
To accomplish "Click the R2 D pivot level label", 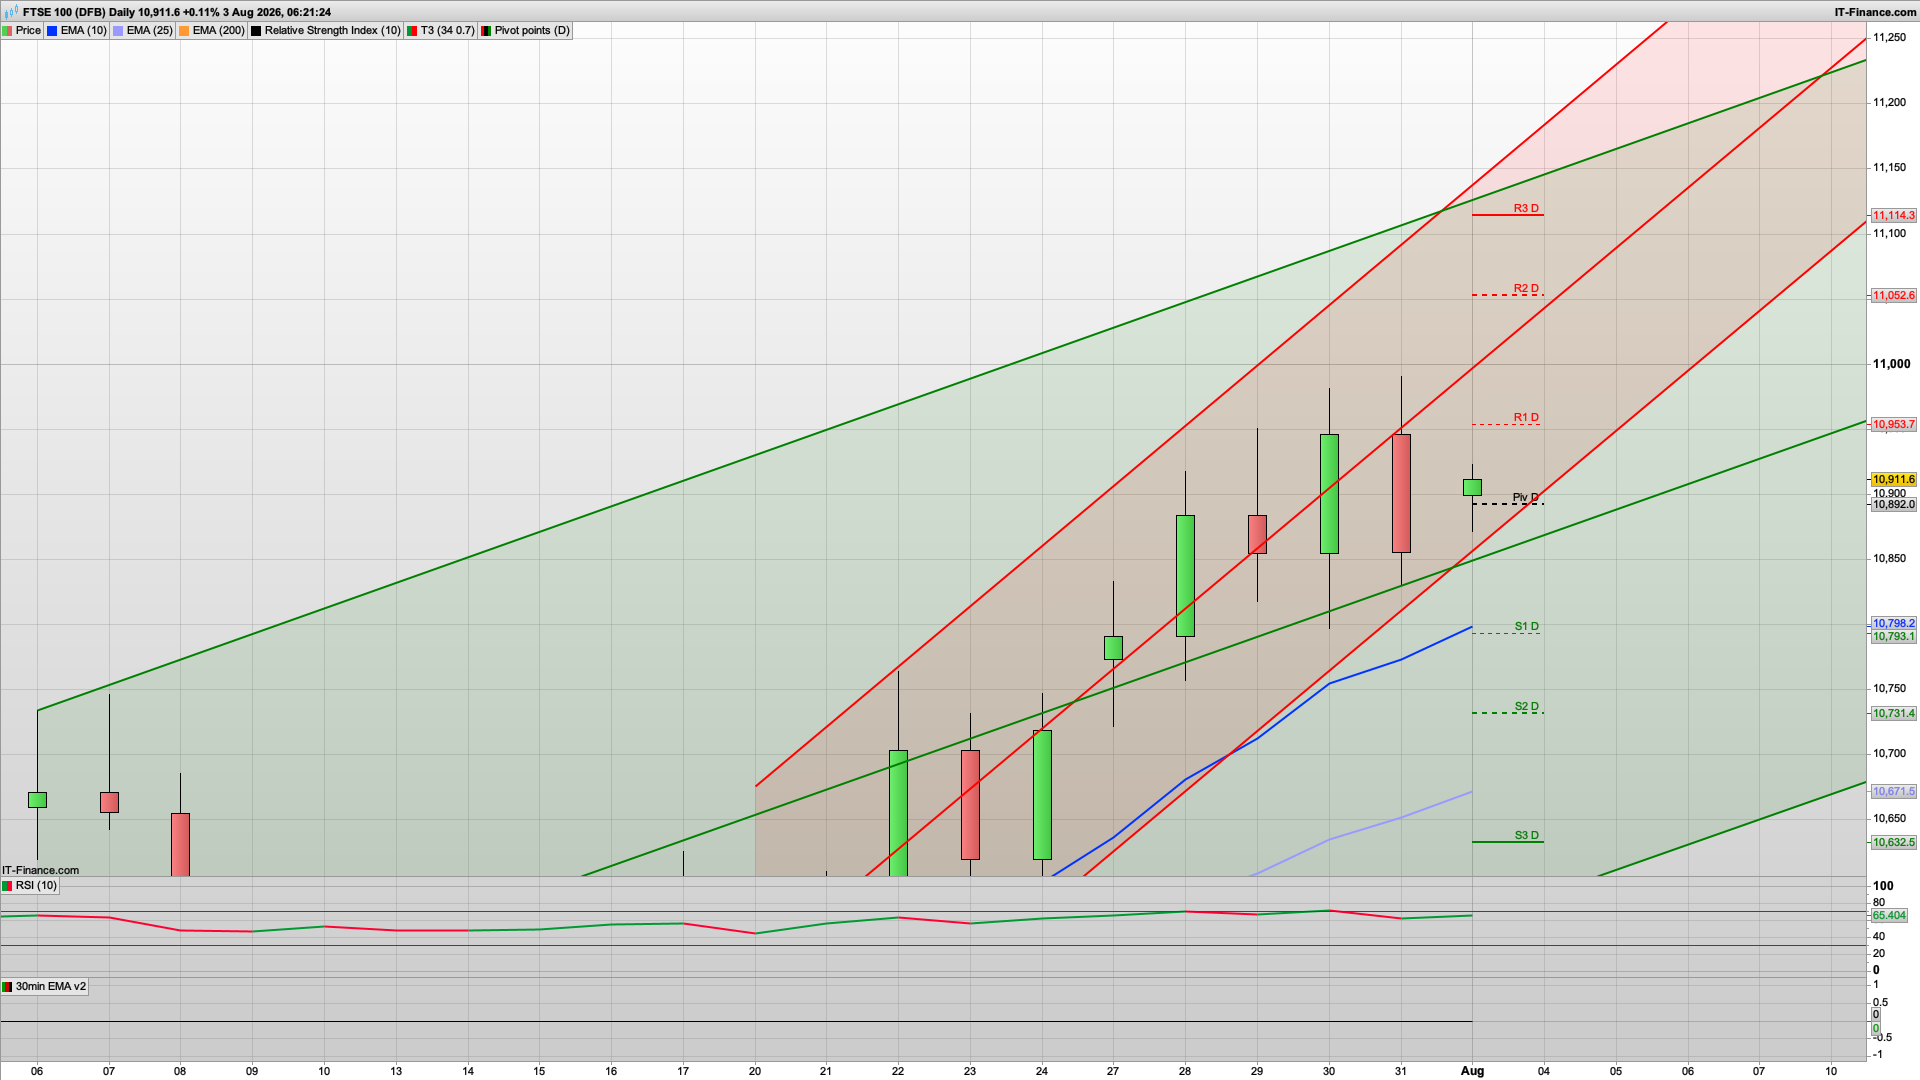I will coord(1526,289).
